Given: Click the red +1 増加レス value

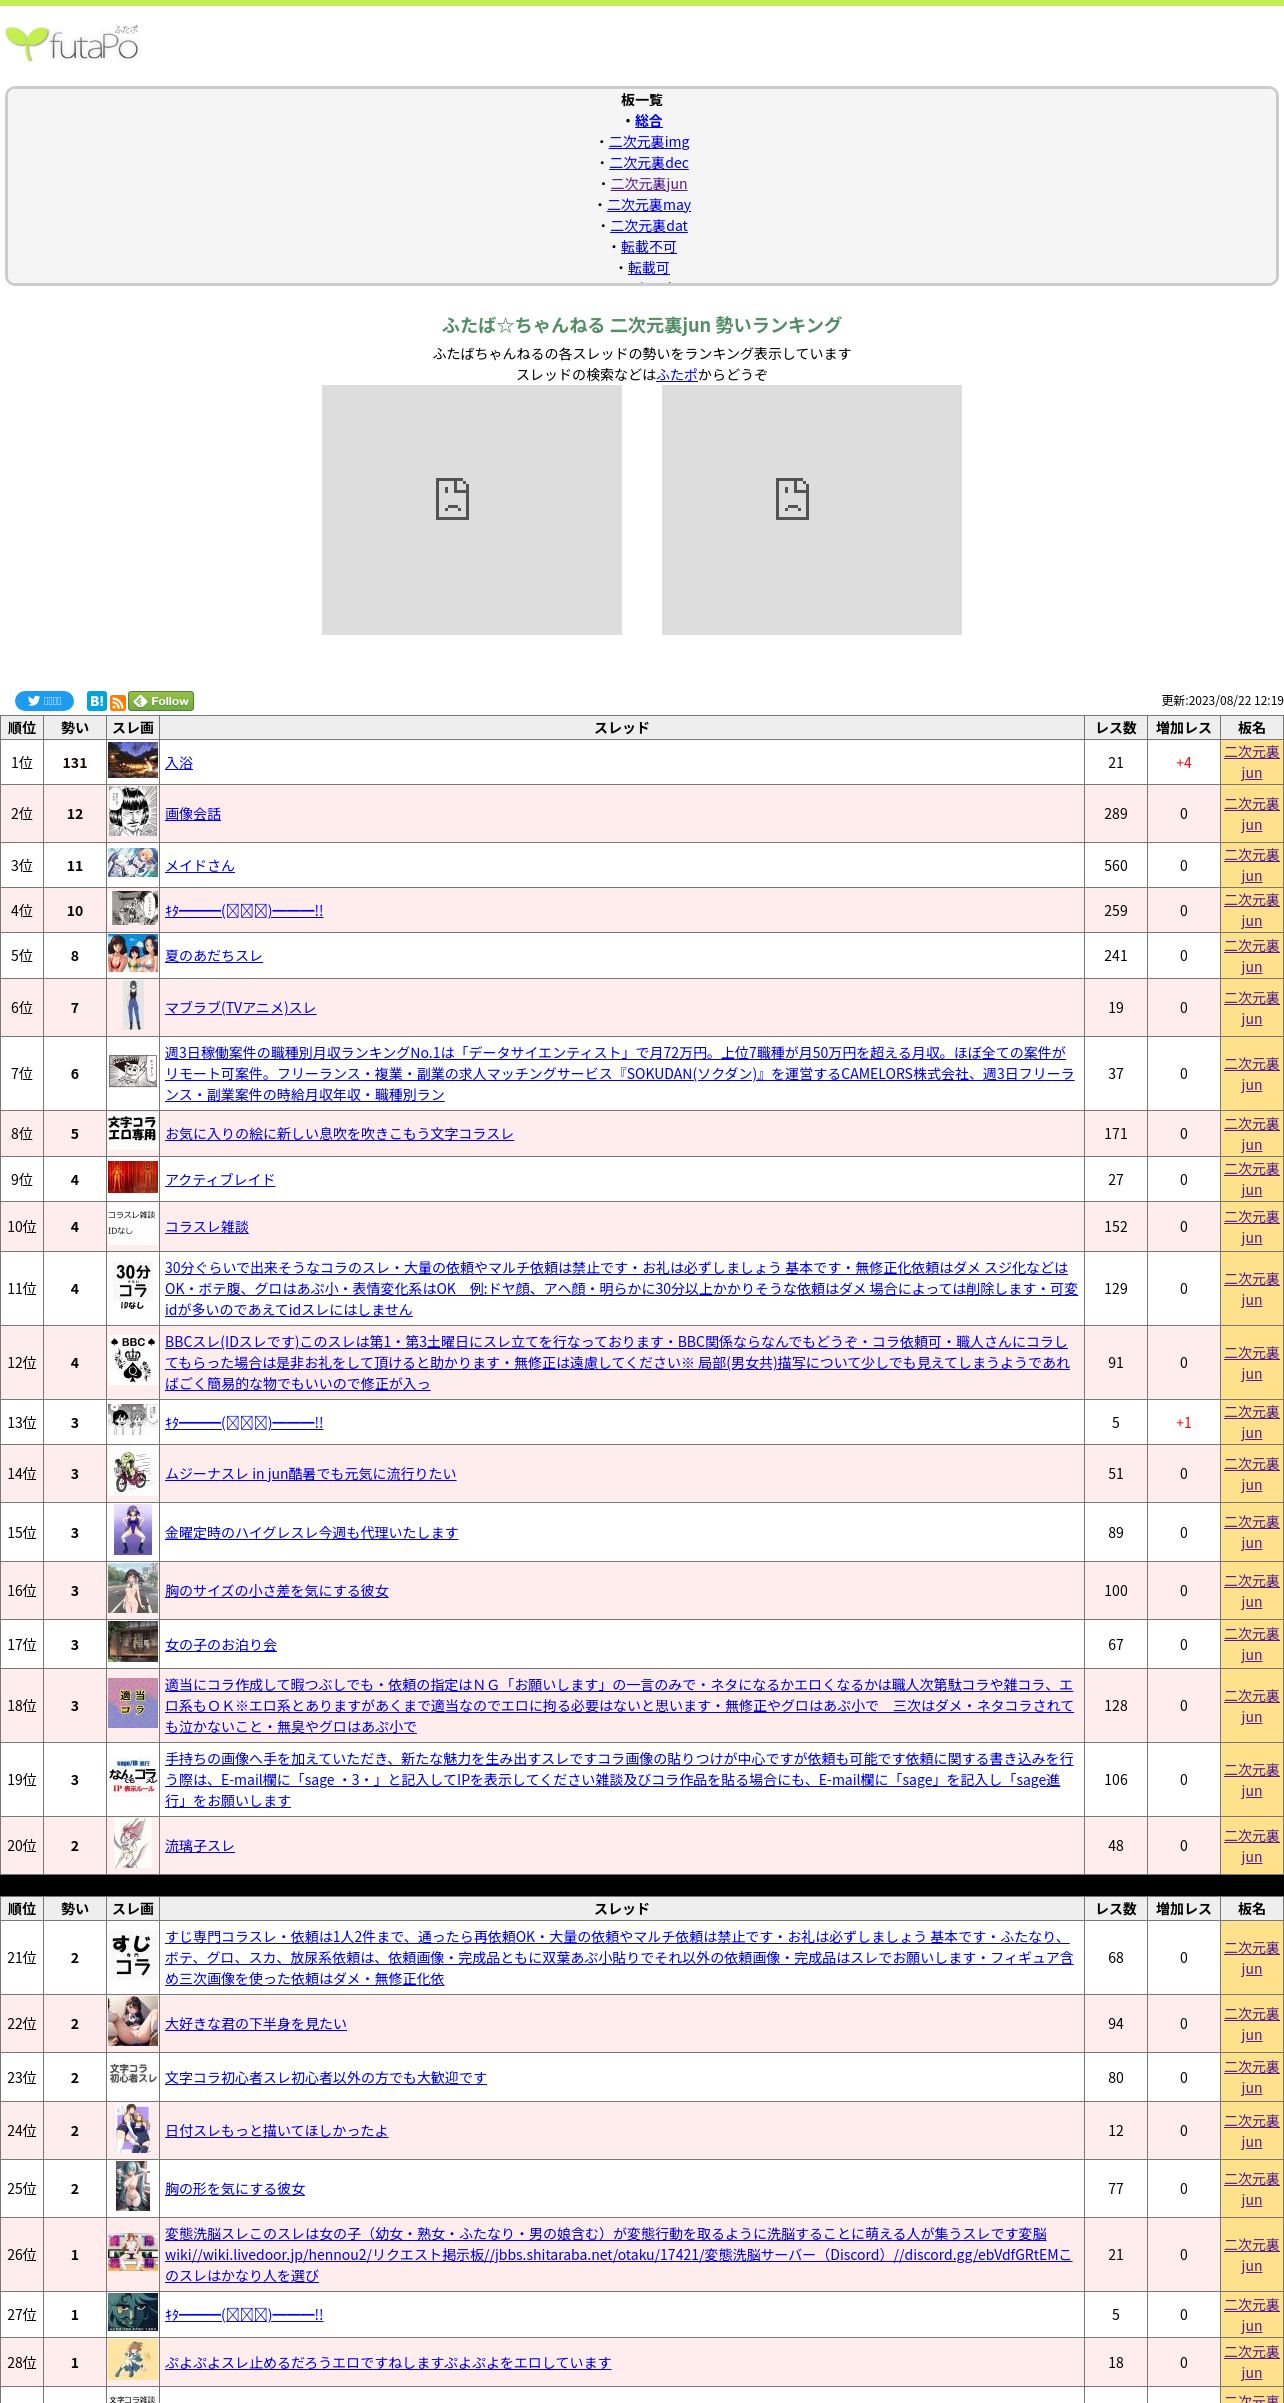Looking at the screenshot, I should (x=1184, y=1423).
